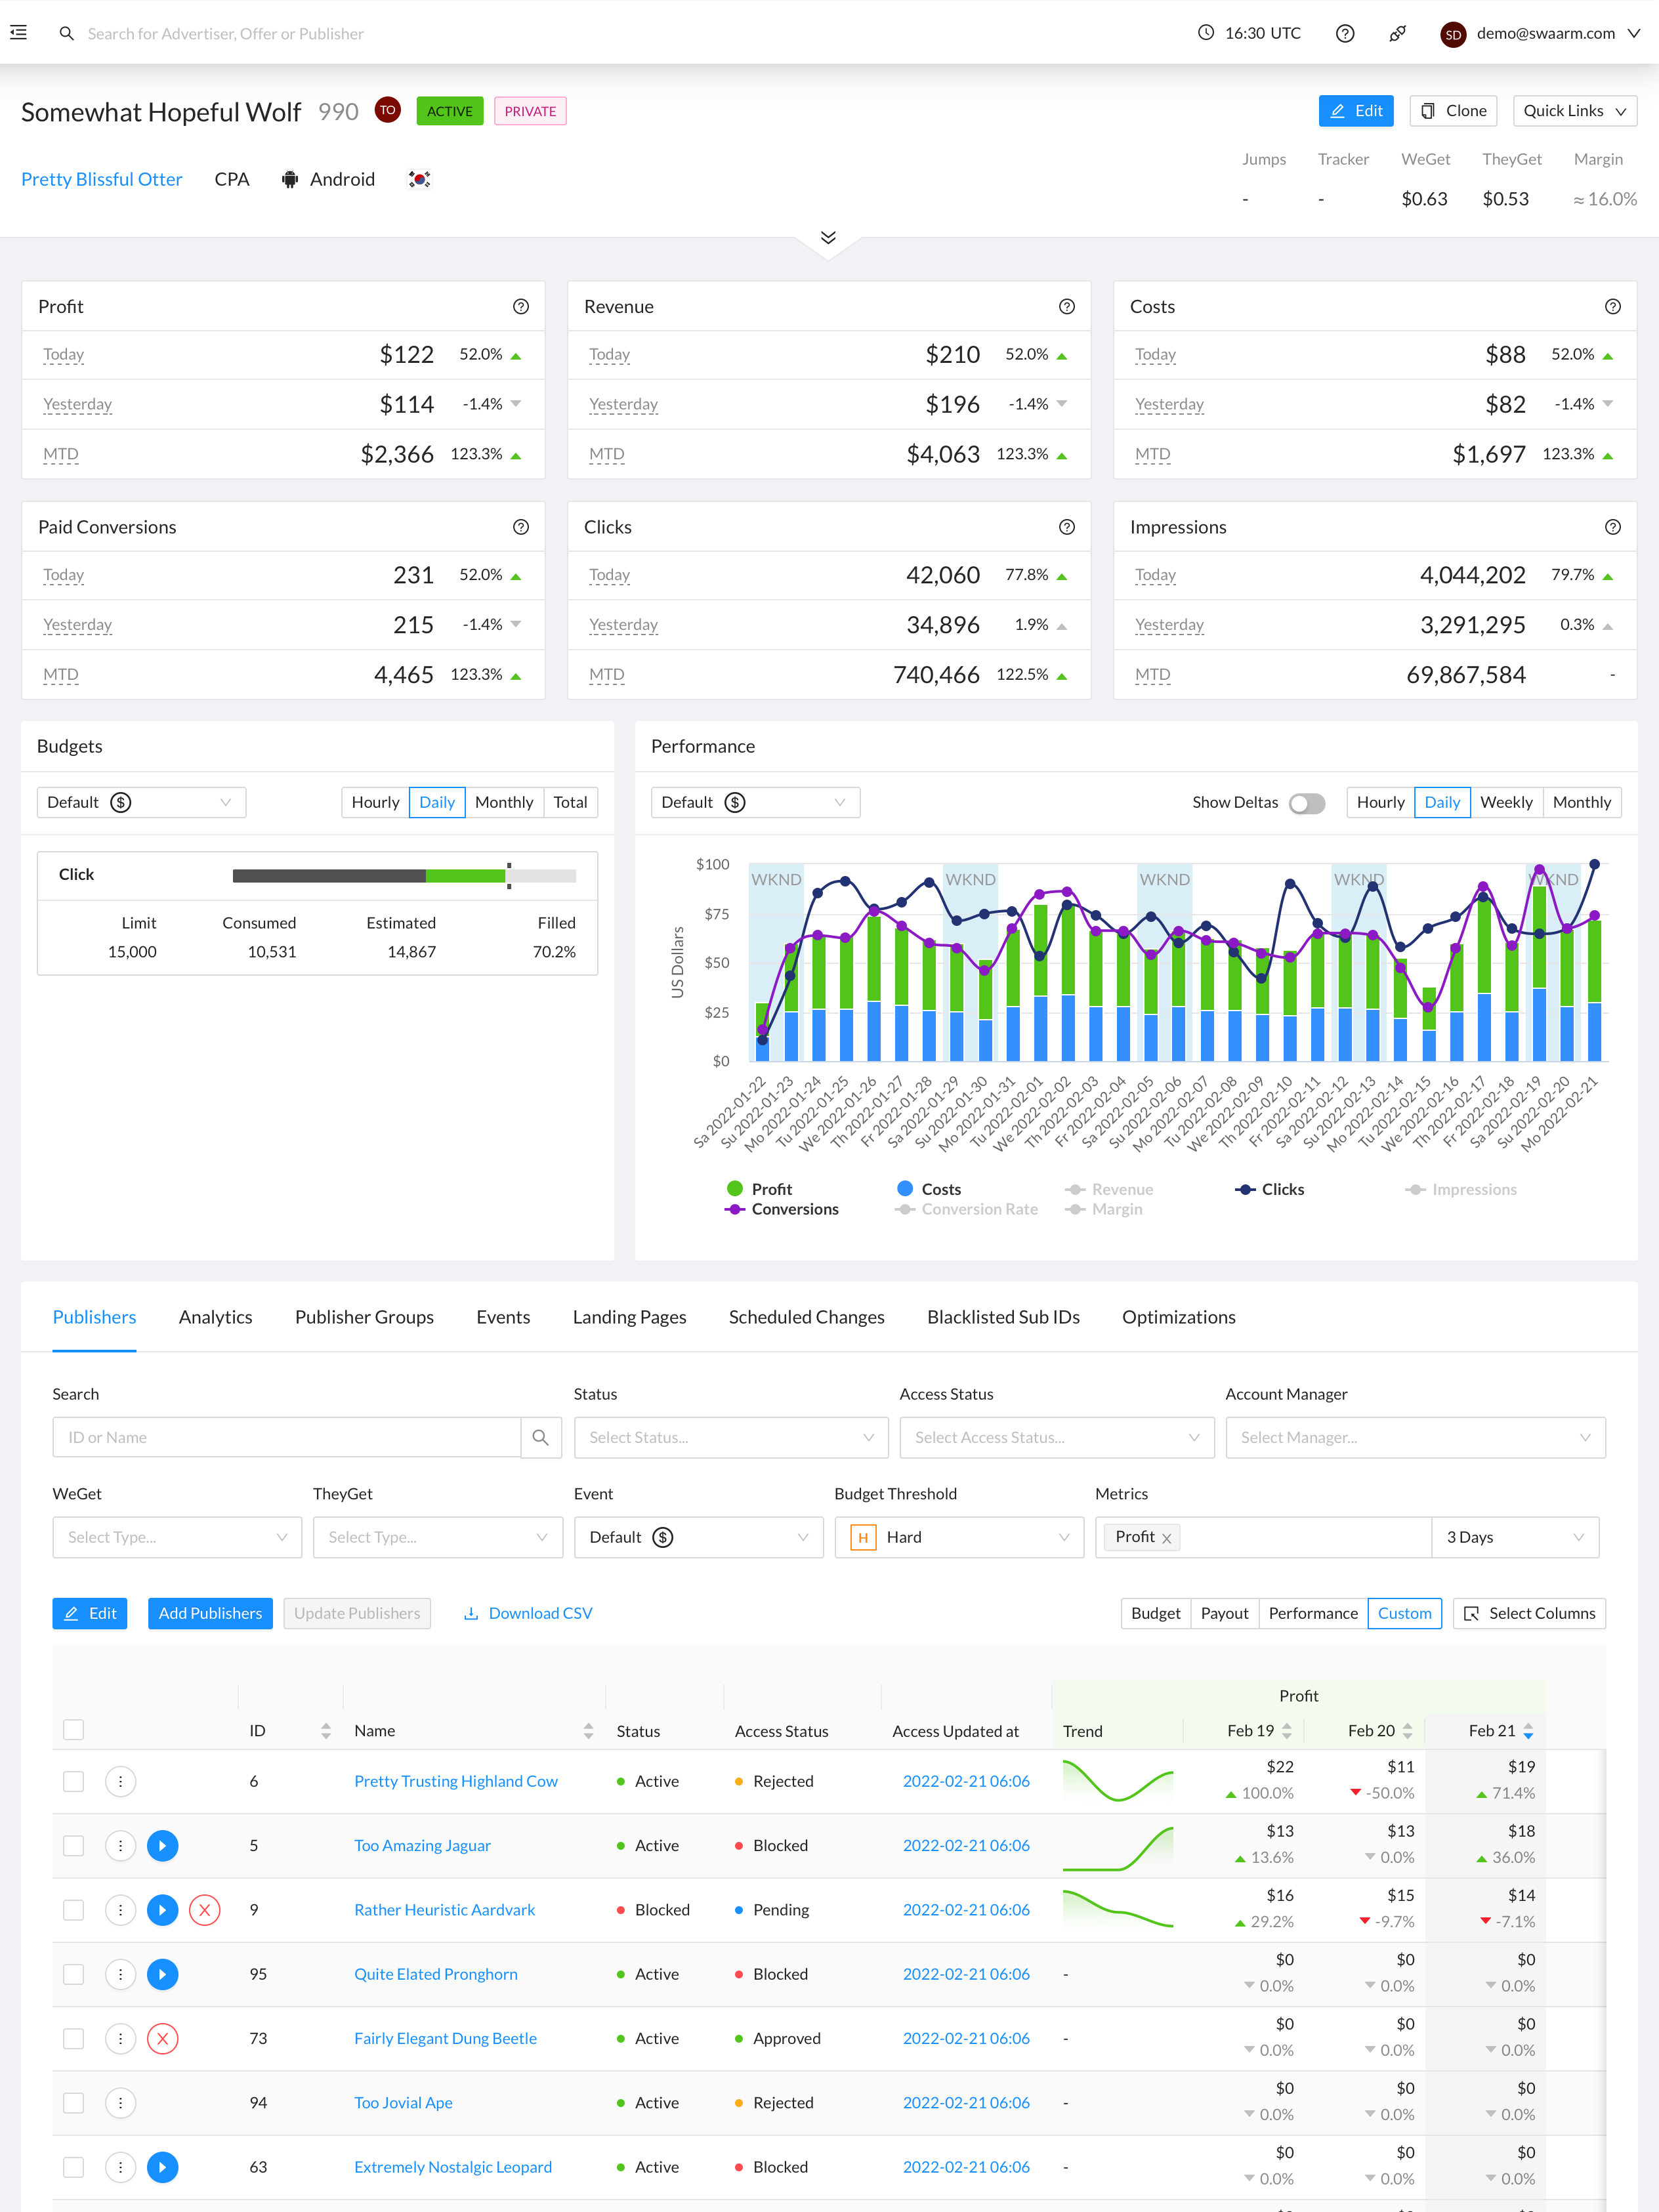Open the Blacklisted Sub IDs tab
Image resolution: width=1659 pixels, height=2212 pixels.
[x=1003, y=1317]
